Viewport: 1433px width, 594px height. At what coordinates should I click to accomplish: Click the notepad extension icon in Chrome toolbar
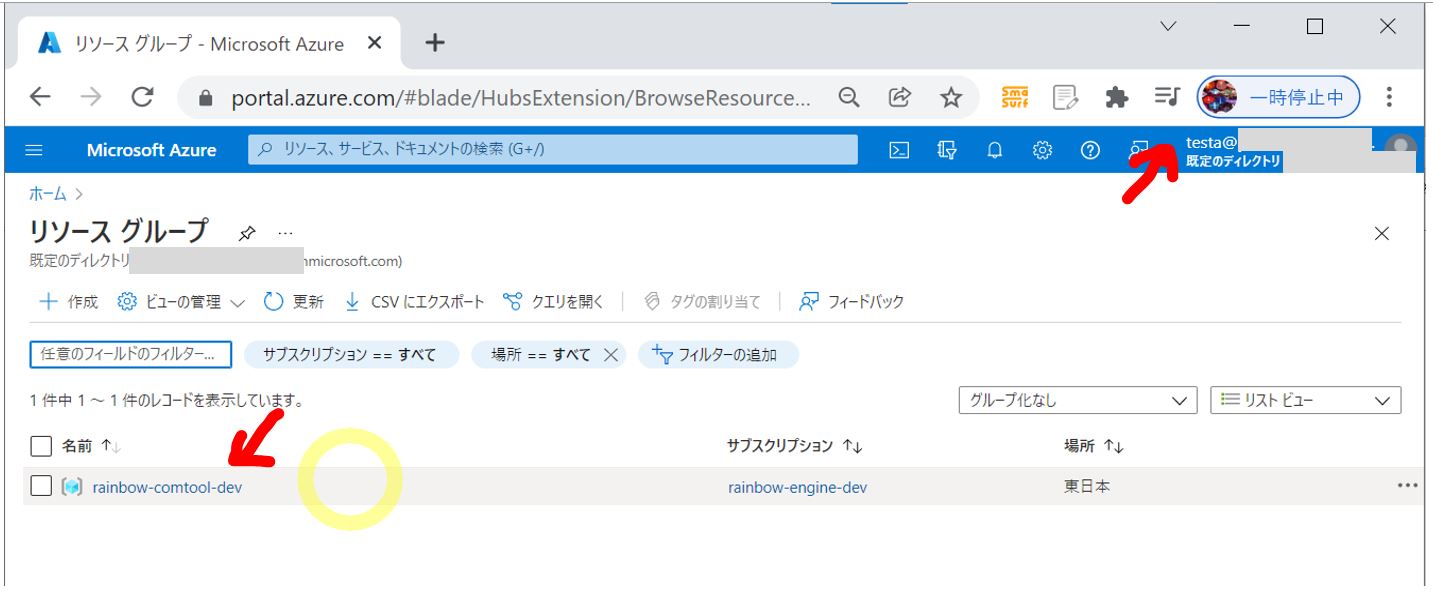tap(1066, 97)
